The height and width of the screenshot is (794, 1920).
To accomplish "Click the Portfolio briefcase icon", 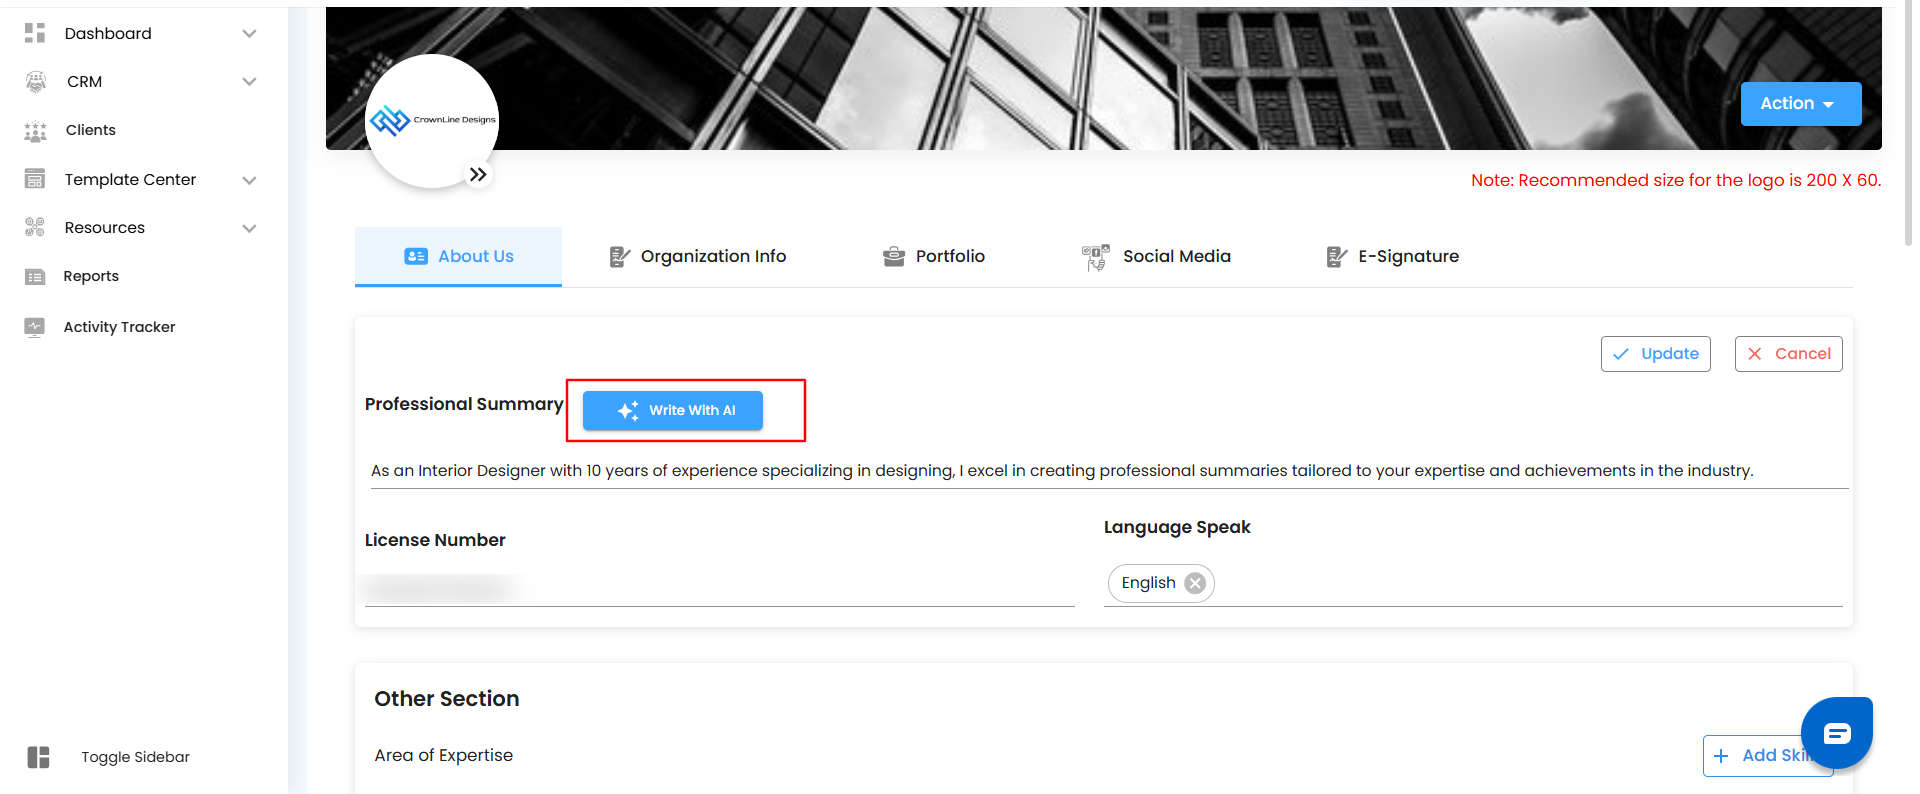I will tap(894, 257).
